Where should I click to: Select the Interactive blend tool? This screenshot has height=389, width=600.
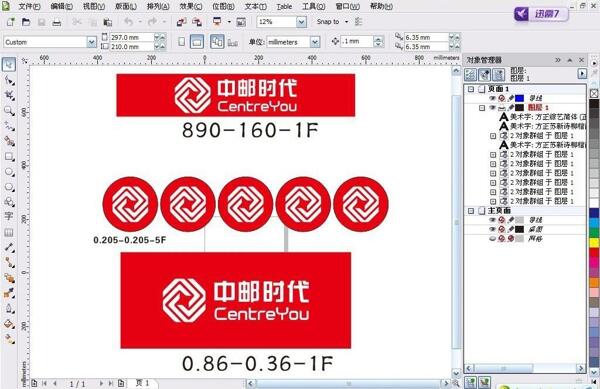(9, 278)
